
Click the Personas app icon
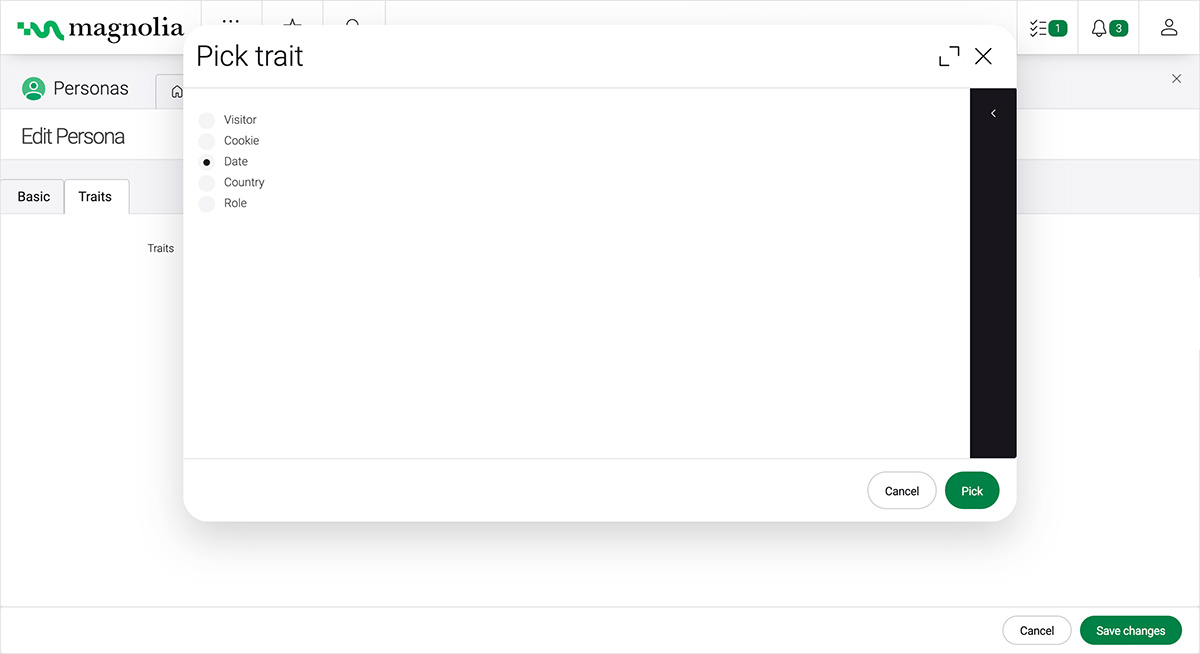click(34, 89)
